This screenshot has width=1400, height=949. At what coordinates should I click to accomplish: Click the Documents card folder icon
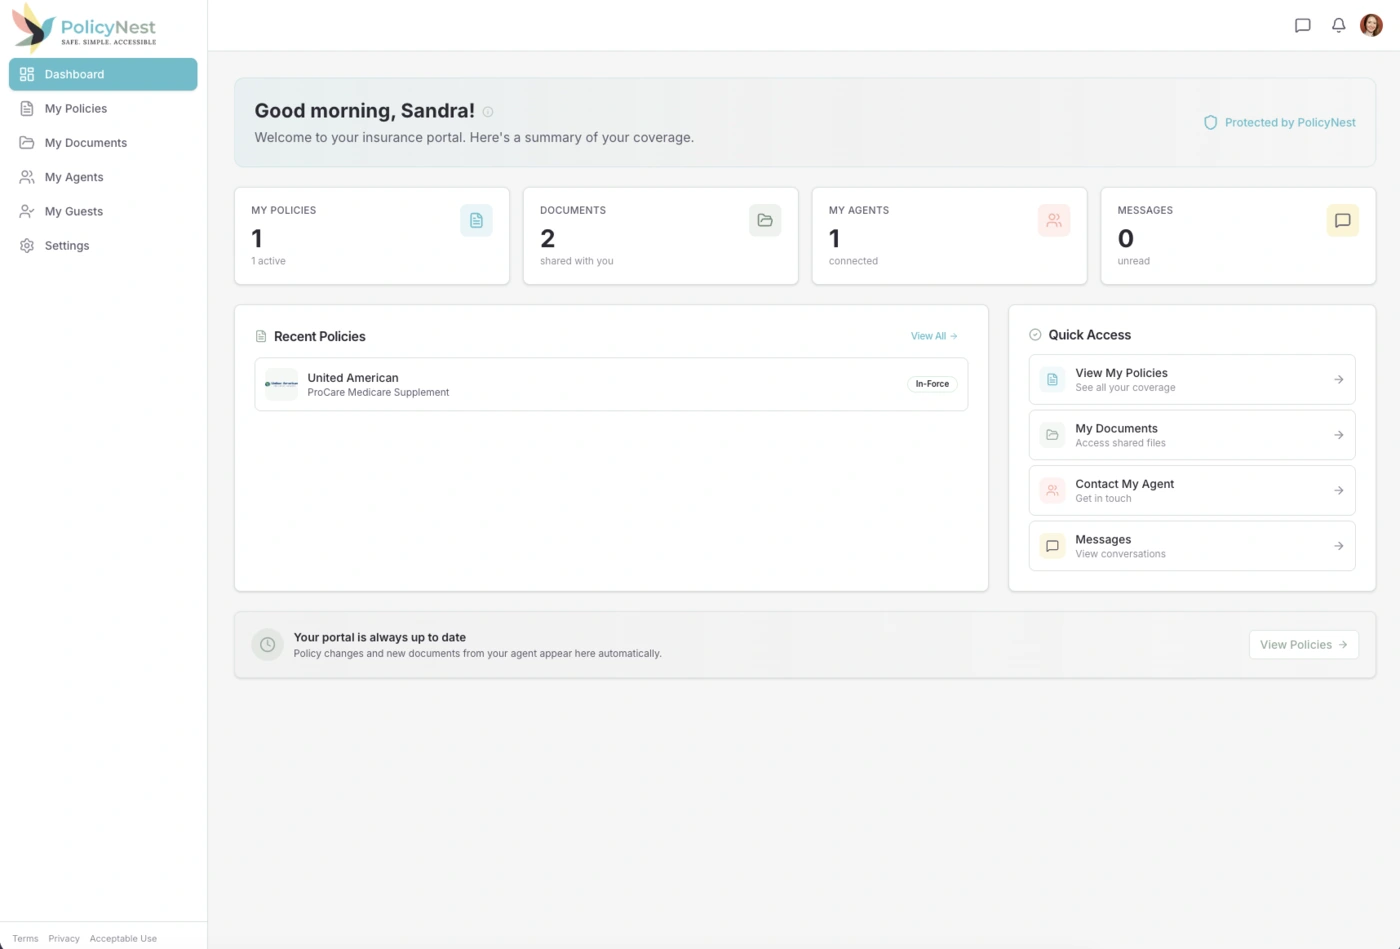tap(765, 220)
